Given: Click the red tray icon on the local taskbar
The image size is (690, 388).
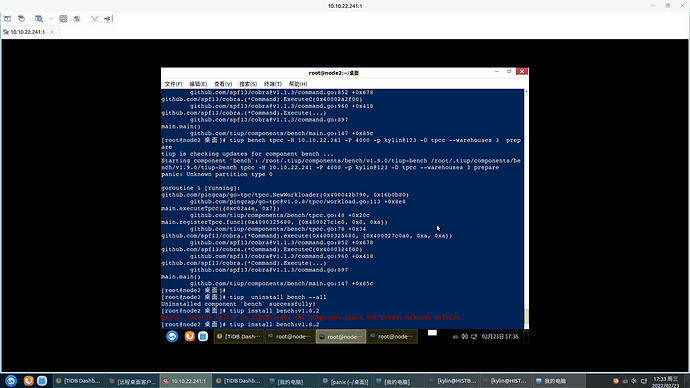Looking at the screenshot, I should (x=616, y=381).
